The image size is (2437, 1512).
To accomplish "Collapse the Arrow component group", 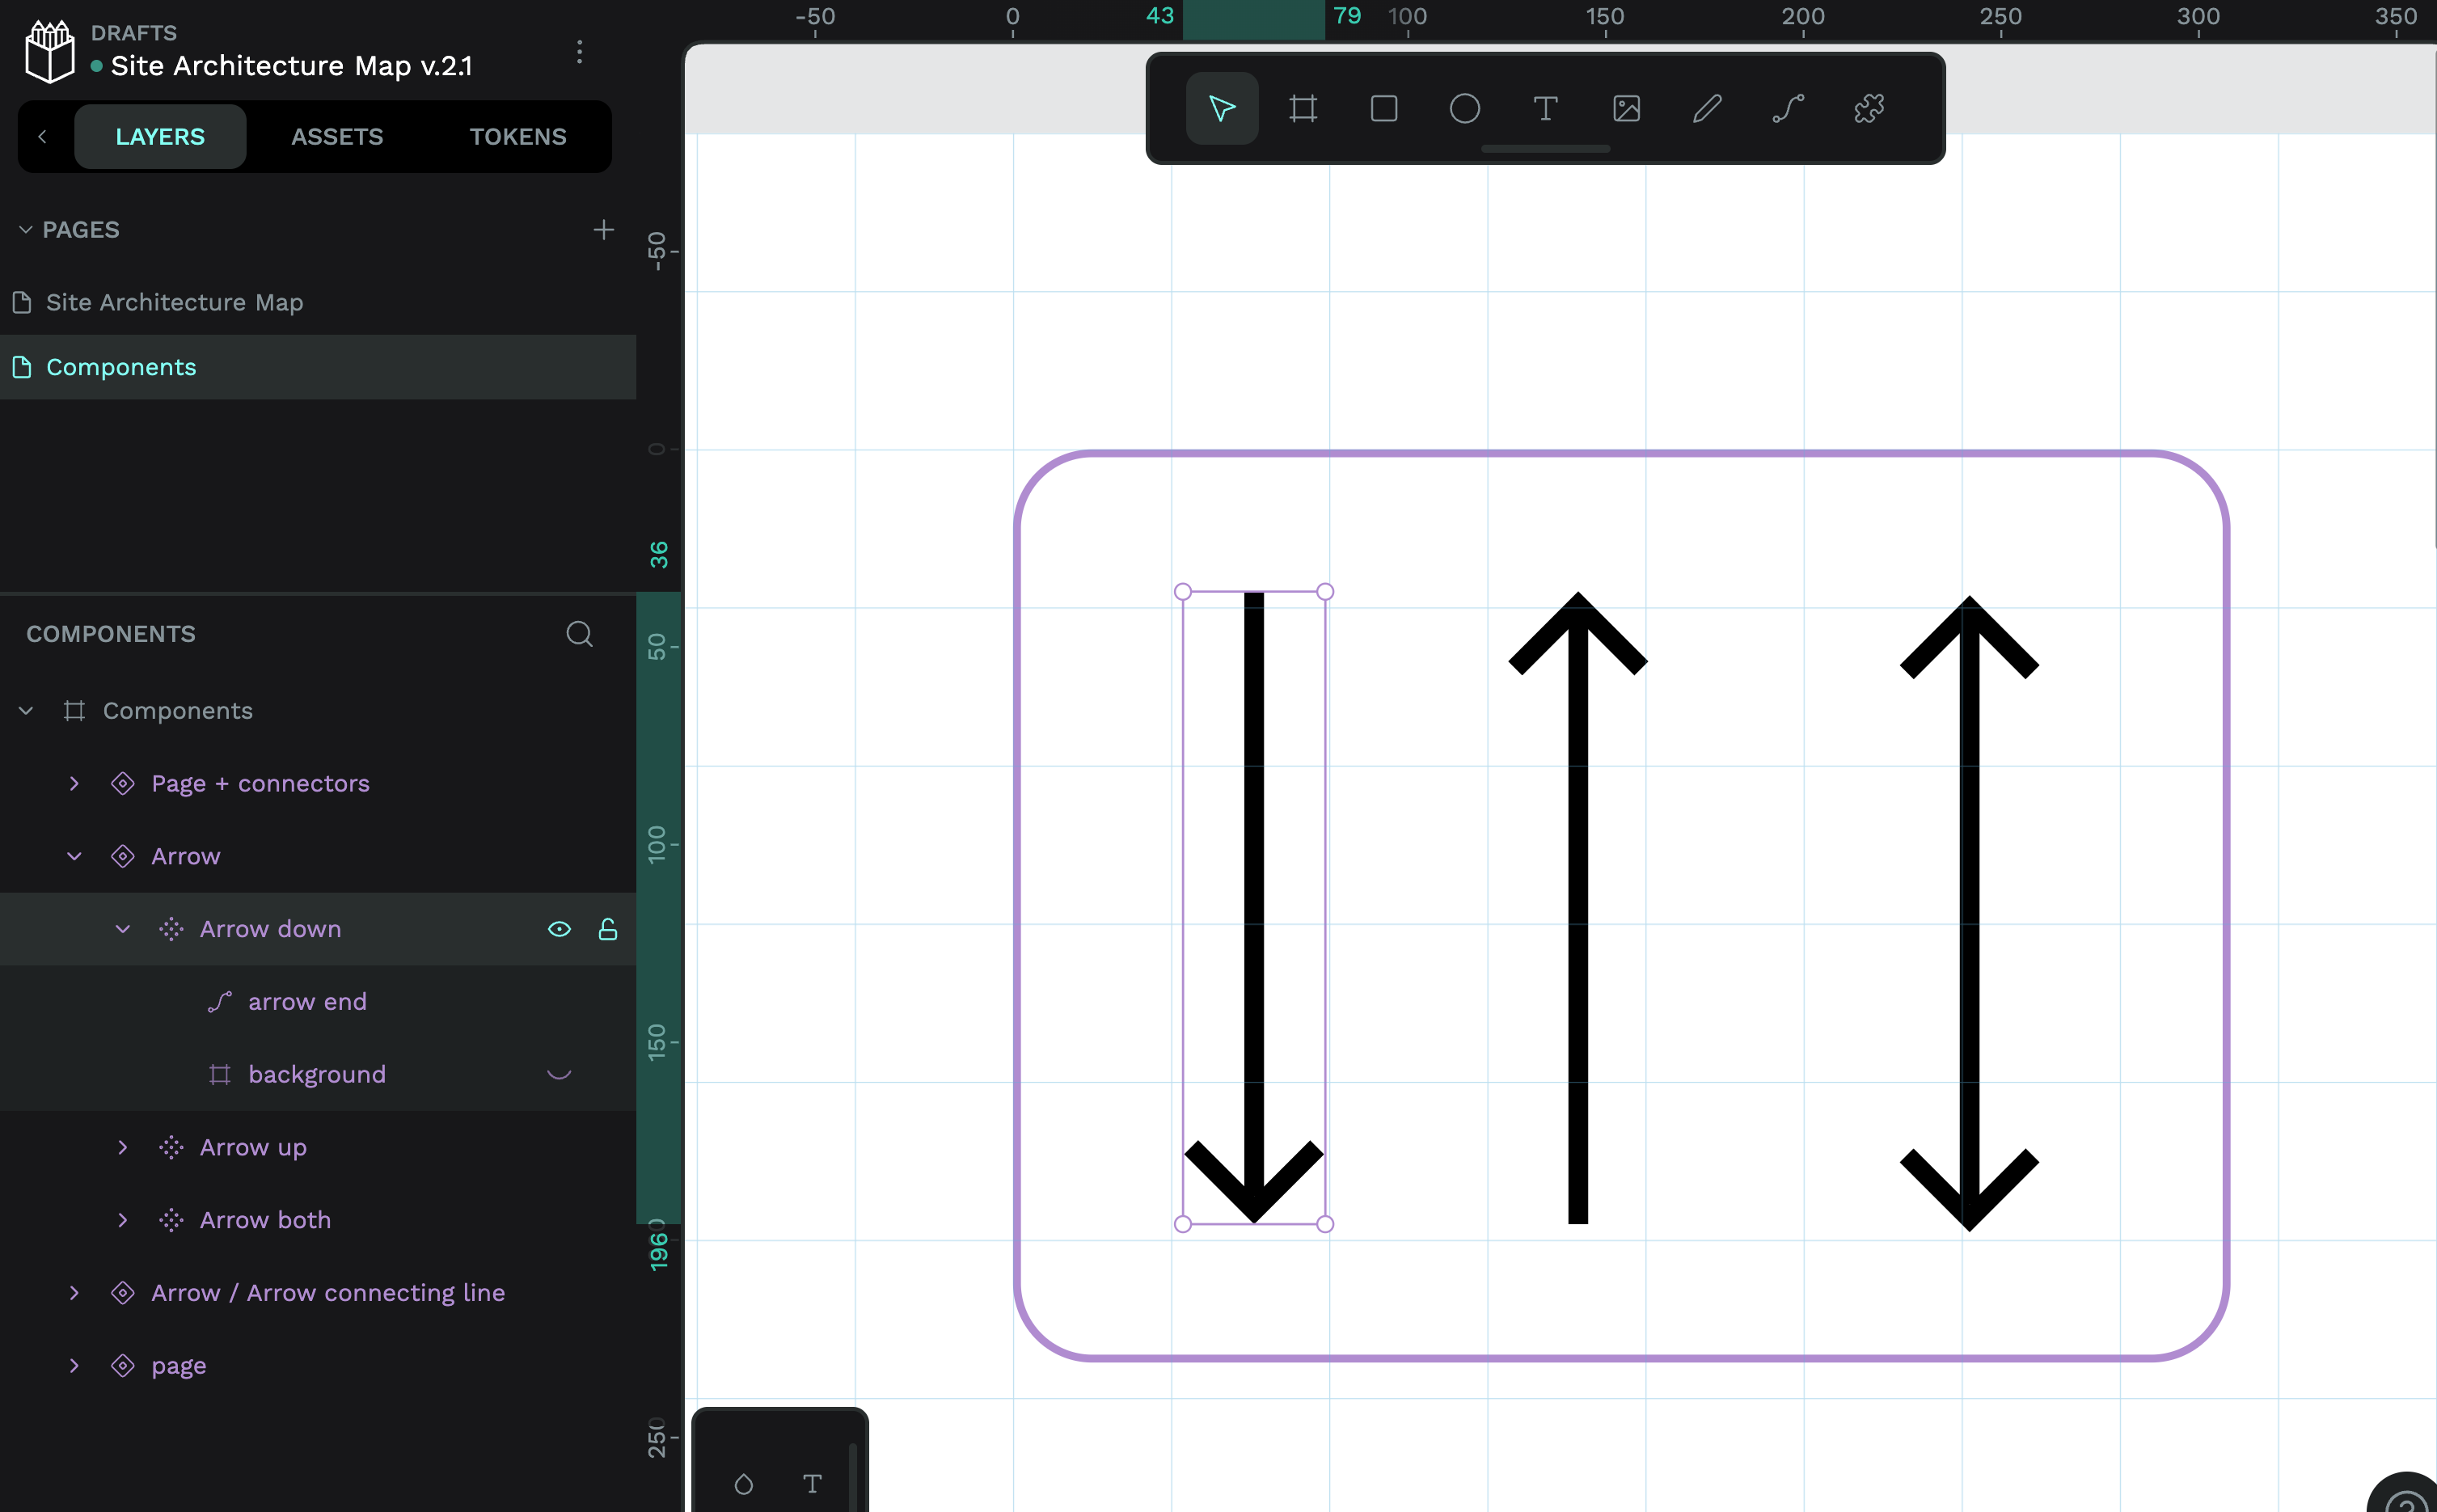I will [x=74, y=856].
